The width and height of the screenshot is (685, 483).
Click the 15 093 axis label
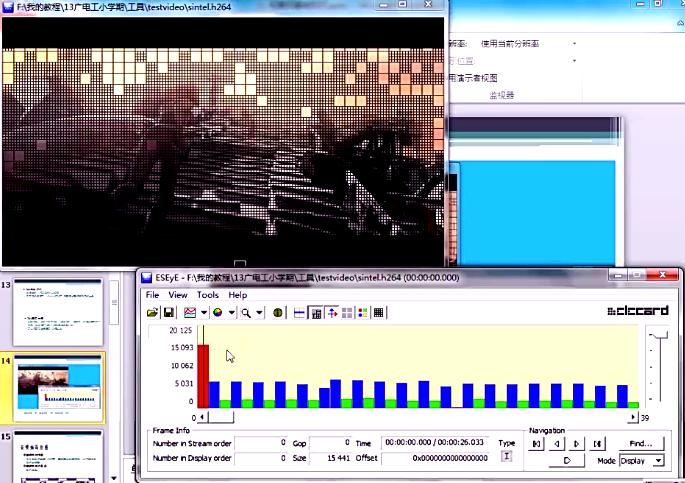(x=182, y=348)
